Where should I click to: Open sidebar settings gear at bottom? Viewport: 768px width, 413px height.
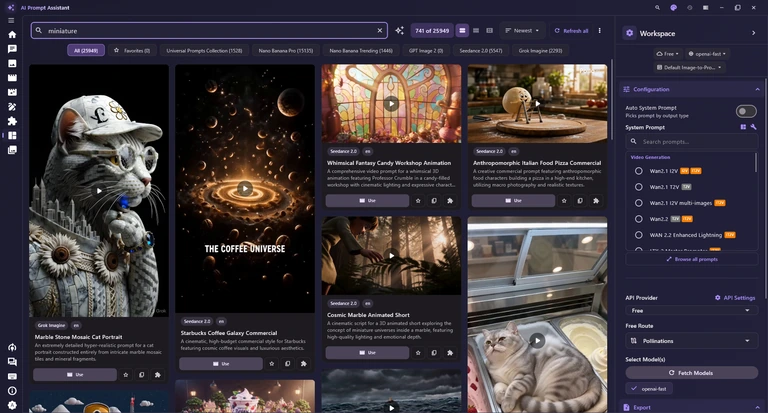point(12,405)
